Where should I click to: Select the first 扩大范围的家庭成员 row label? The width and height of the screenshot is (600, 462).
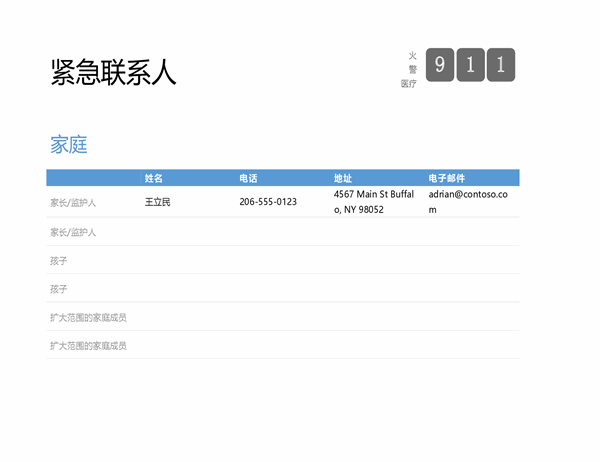click(89, 317)
